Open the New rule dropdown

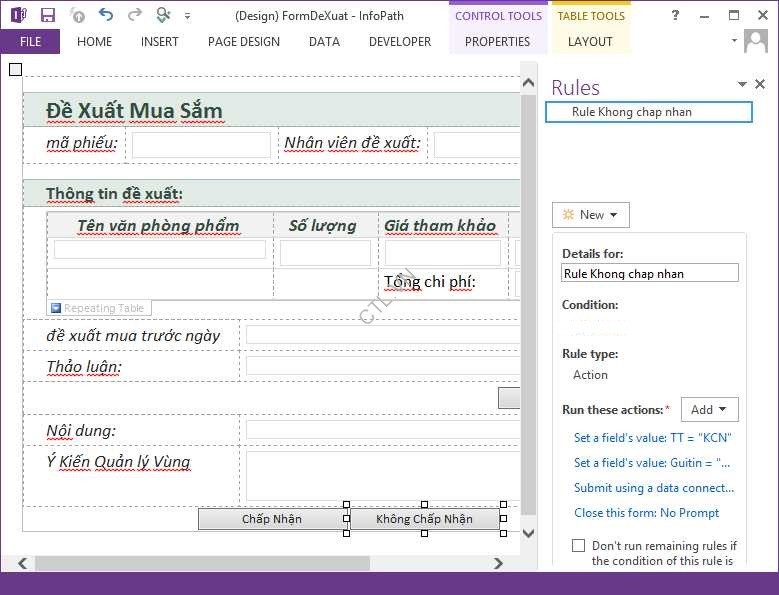(x=591, y=215)
